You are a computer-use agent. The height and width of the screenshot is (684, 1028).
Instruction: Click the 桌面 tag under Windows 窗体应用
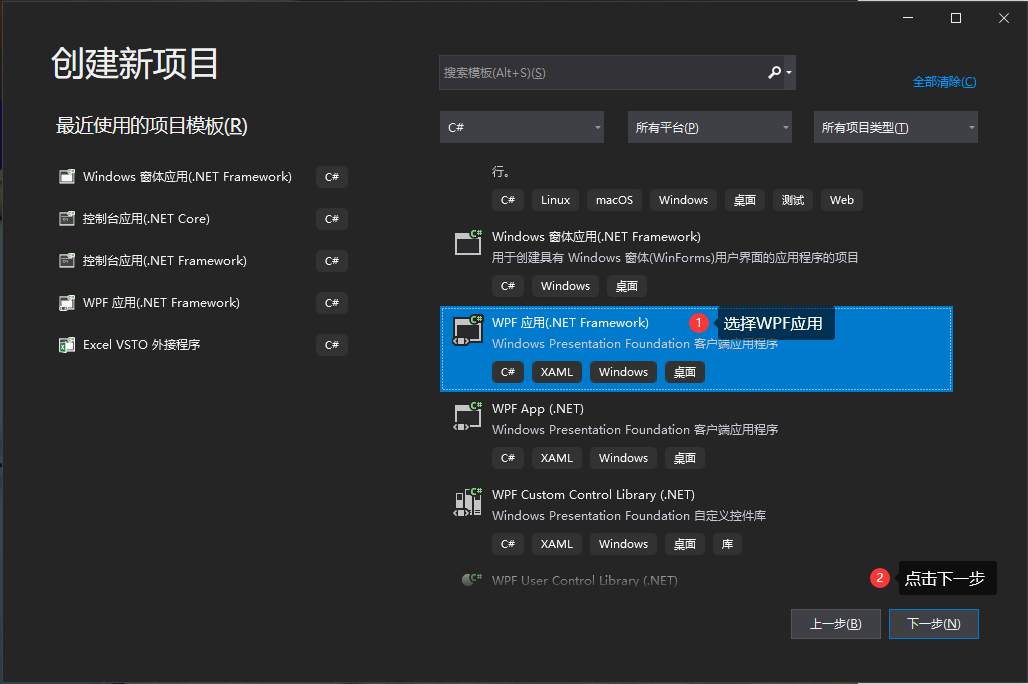coord(627,286)
